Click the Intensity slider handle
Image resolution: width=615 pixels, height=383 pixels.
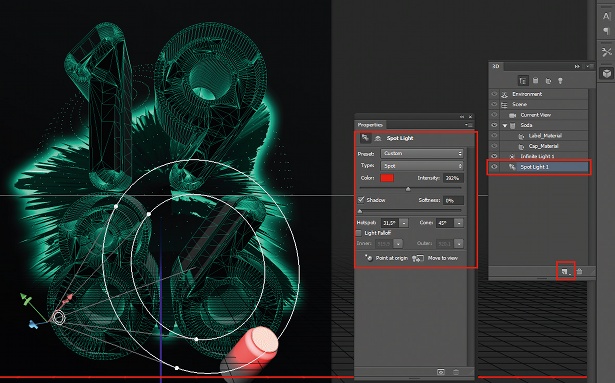pos(408,189)
